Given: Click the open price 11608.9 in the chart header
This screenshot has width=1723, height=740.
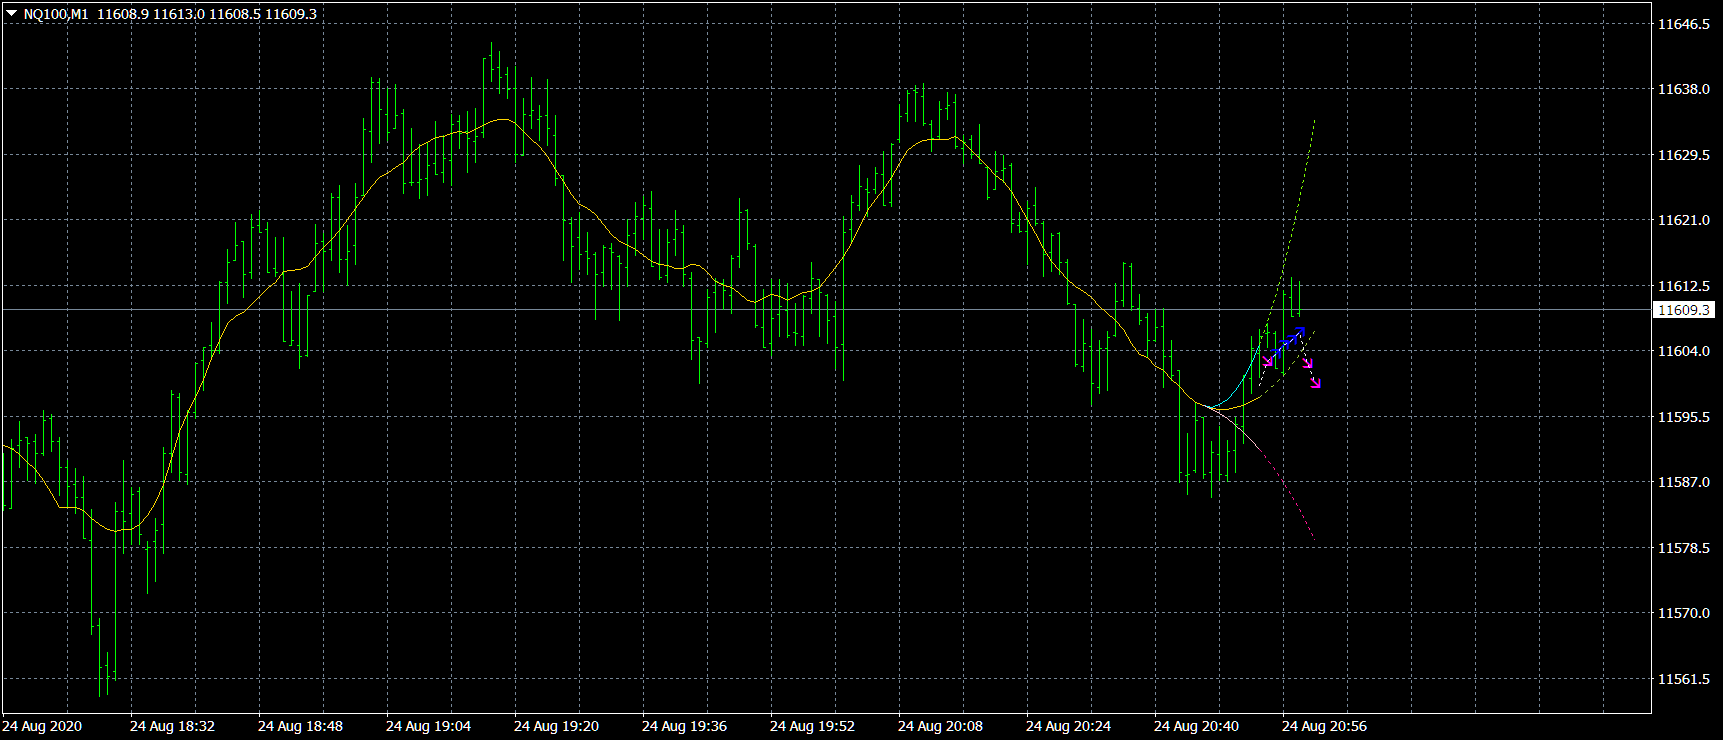Looking at the screenshot, I should [122, 14].
